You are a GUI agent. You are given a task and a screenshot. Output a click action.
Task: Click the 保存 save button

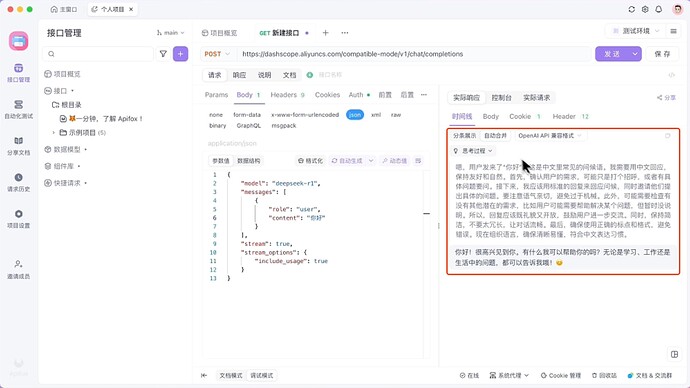coord(662,54)
